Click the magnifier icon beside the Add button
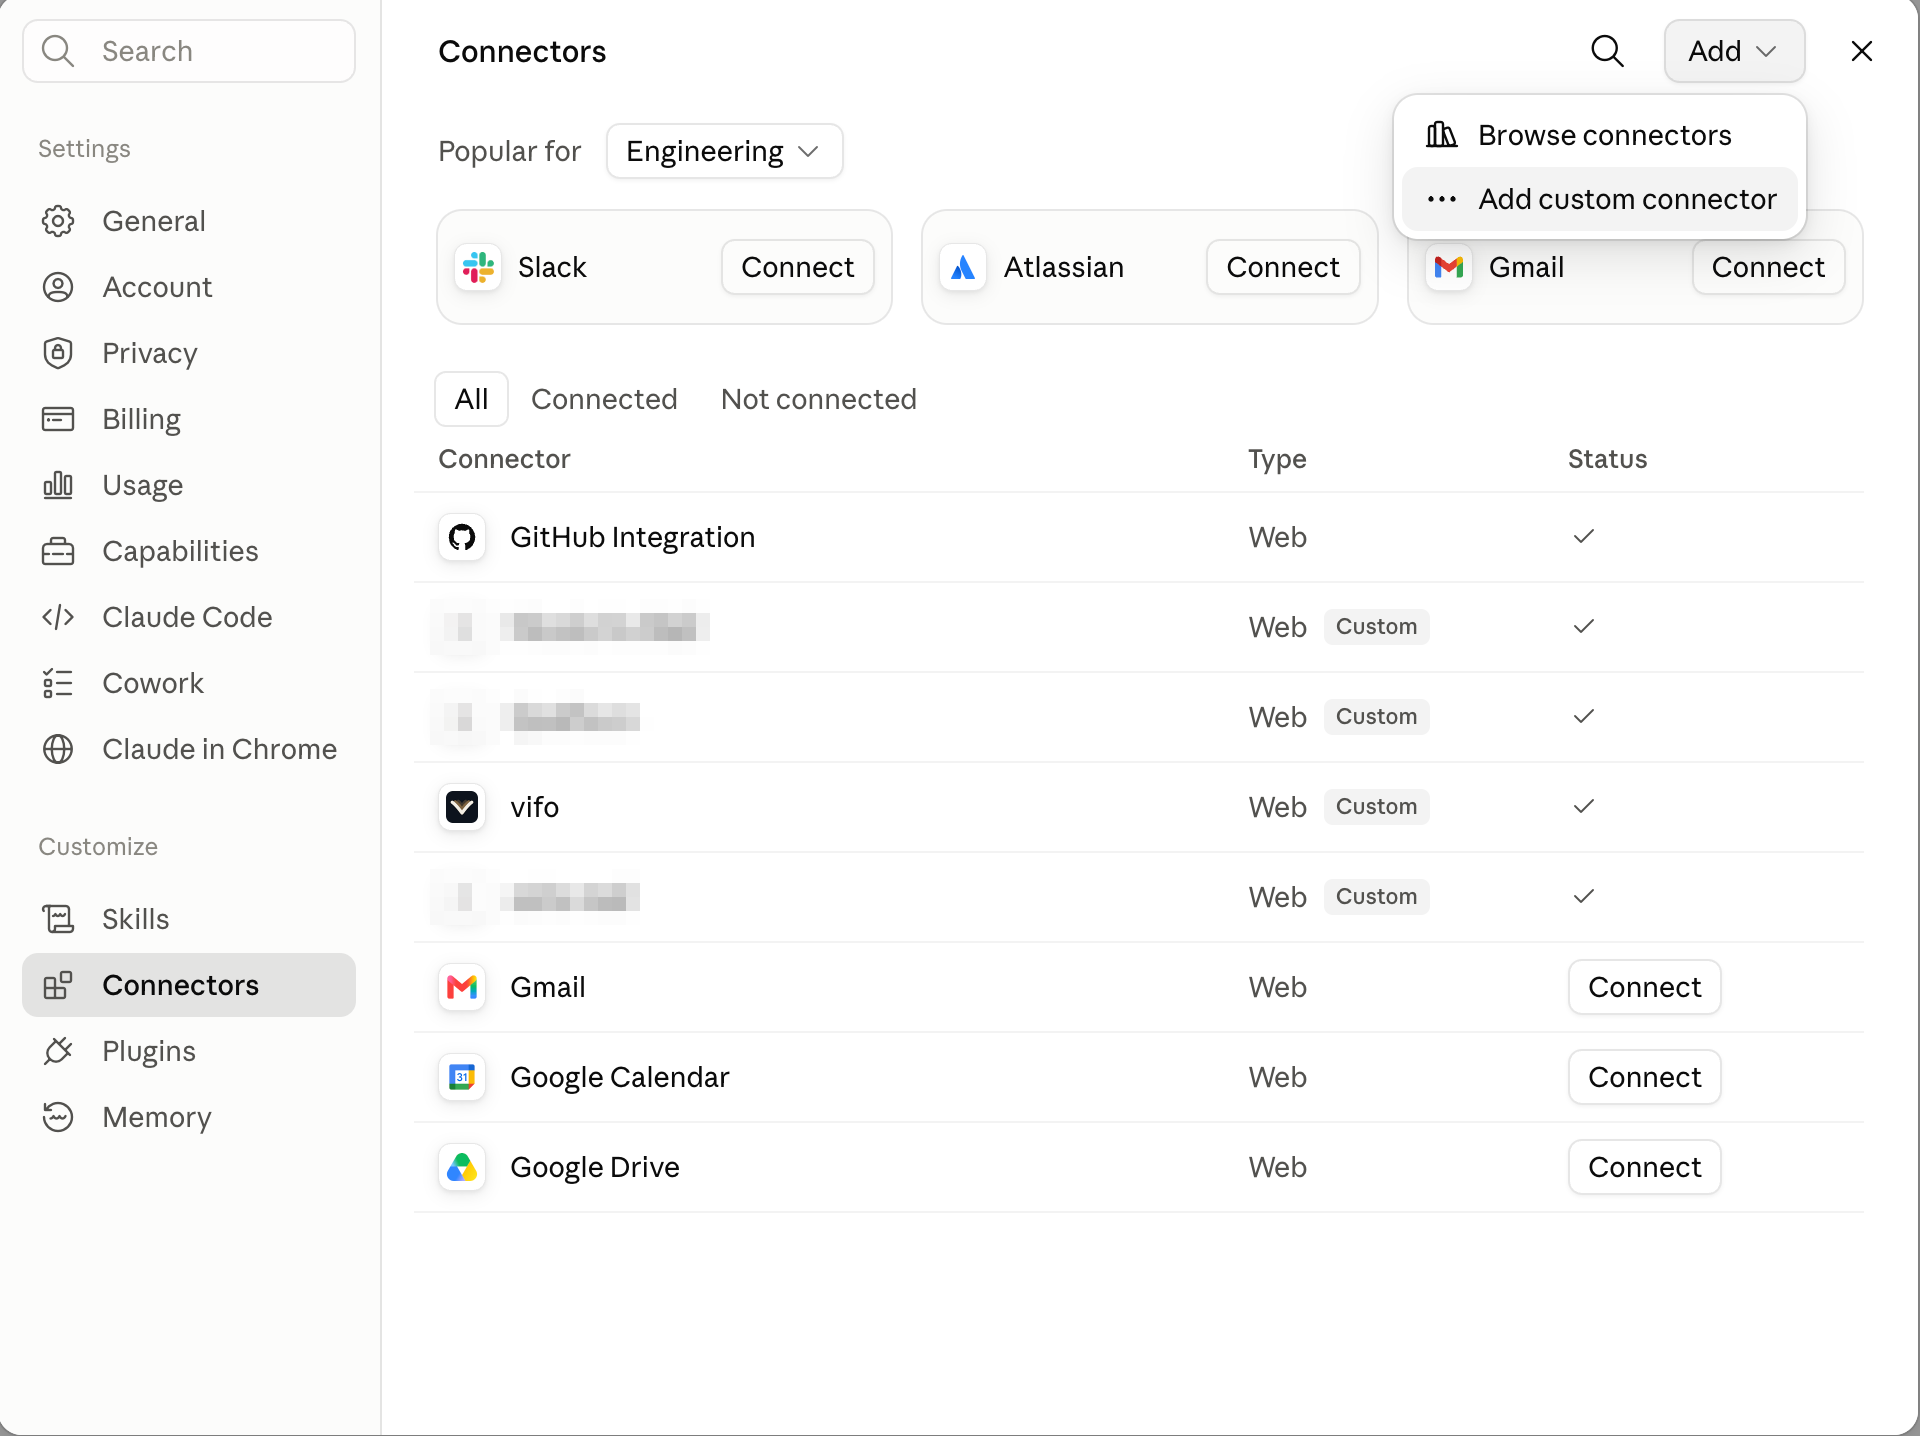 1607,51
